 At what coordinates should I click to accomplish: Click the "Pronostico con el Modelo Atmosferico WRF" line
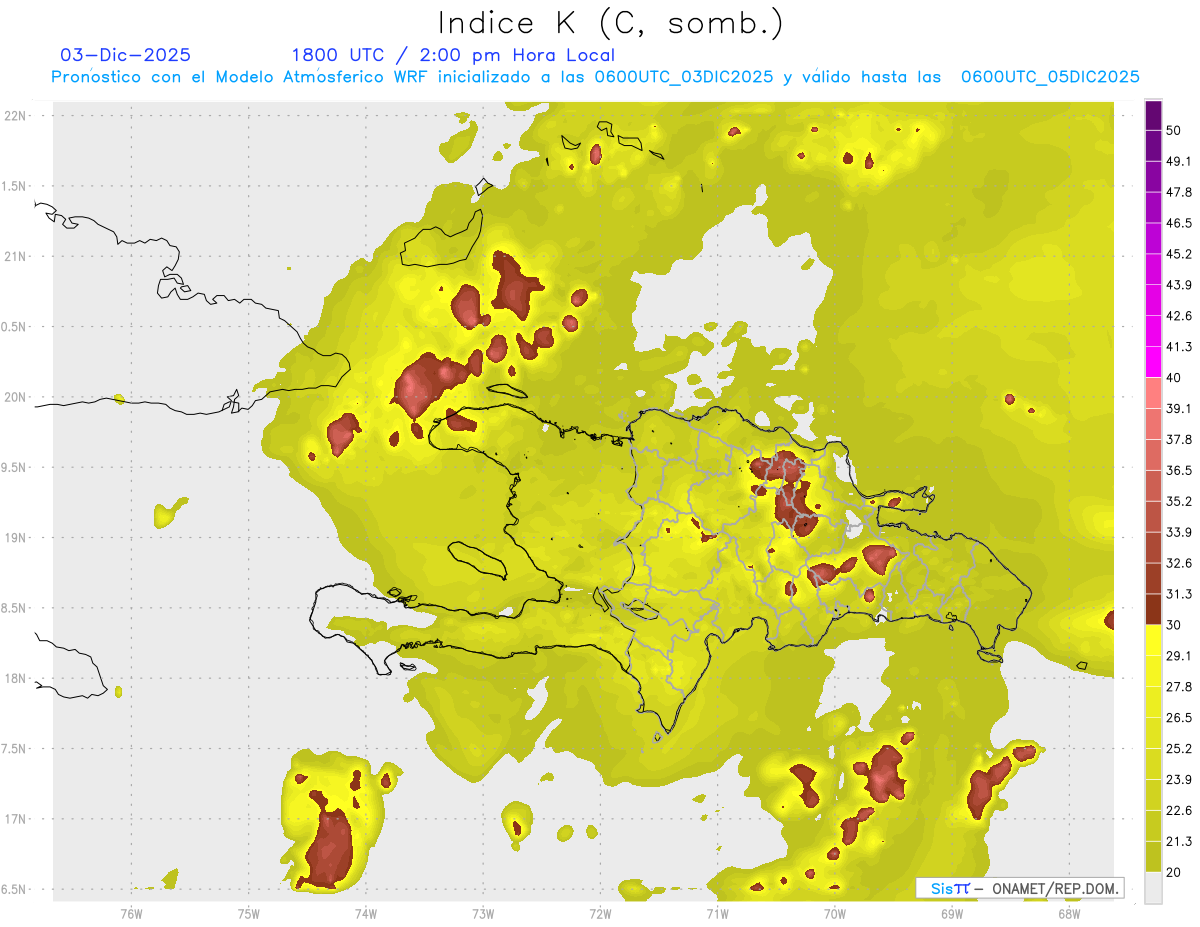(x=595, y=77)
